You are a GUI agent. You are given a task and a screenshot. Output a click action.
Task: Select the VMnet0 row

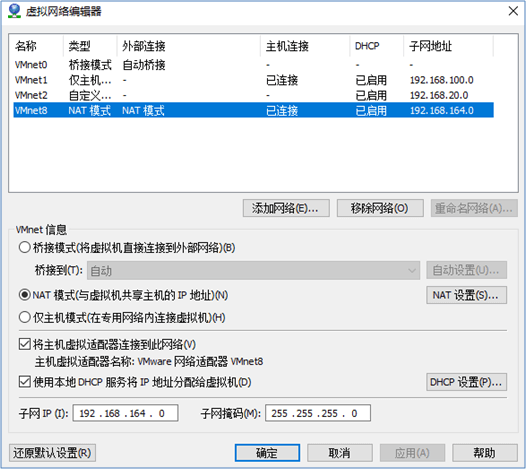(254, 64)
